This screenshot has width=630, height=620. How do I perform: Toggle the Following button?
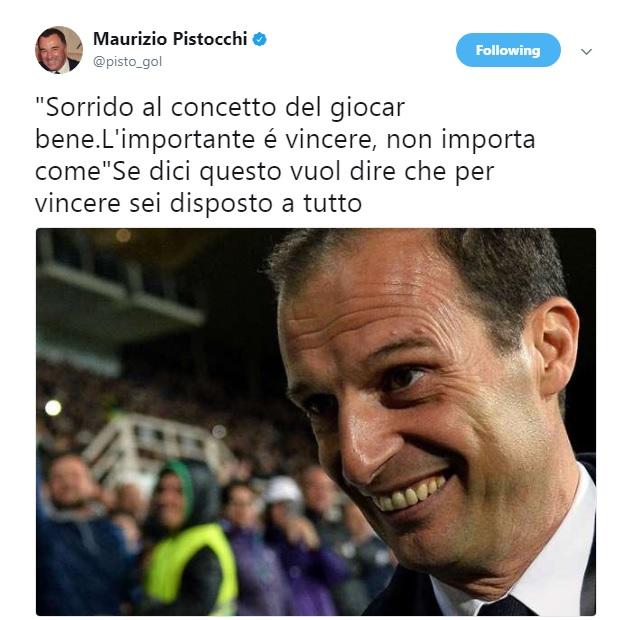tap(508, 50)
